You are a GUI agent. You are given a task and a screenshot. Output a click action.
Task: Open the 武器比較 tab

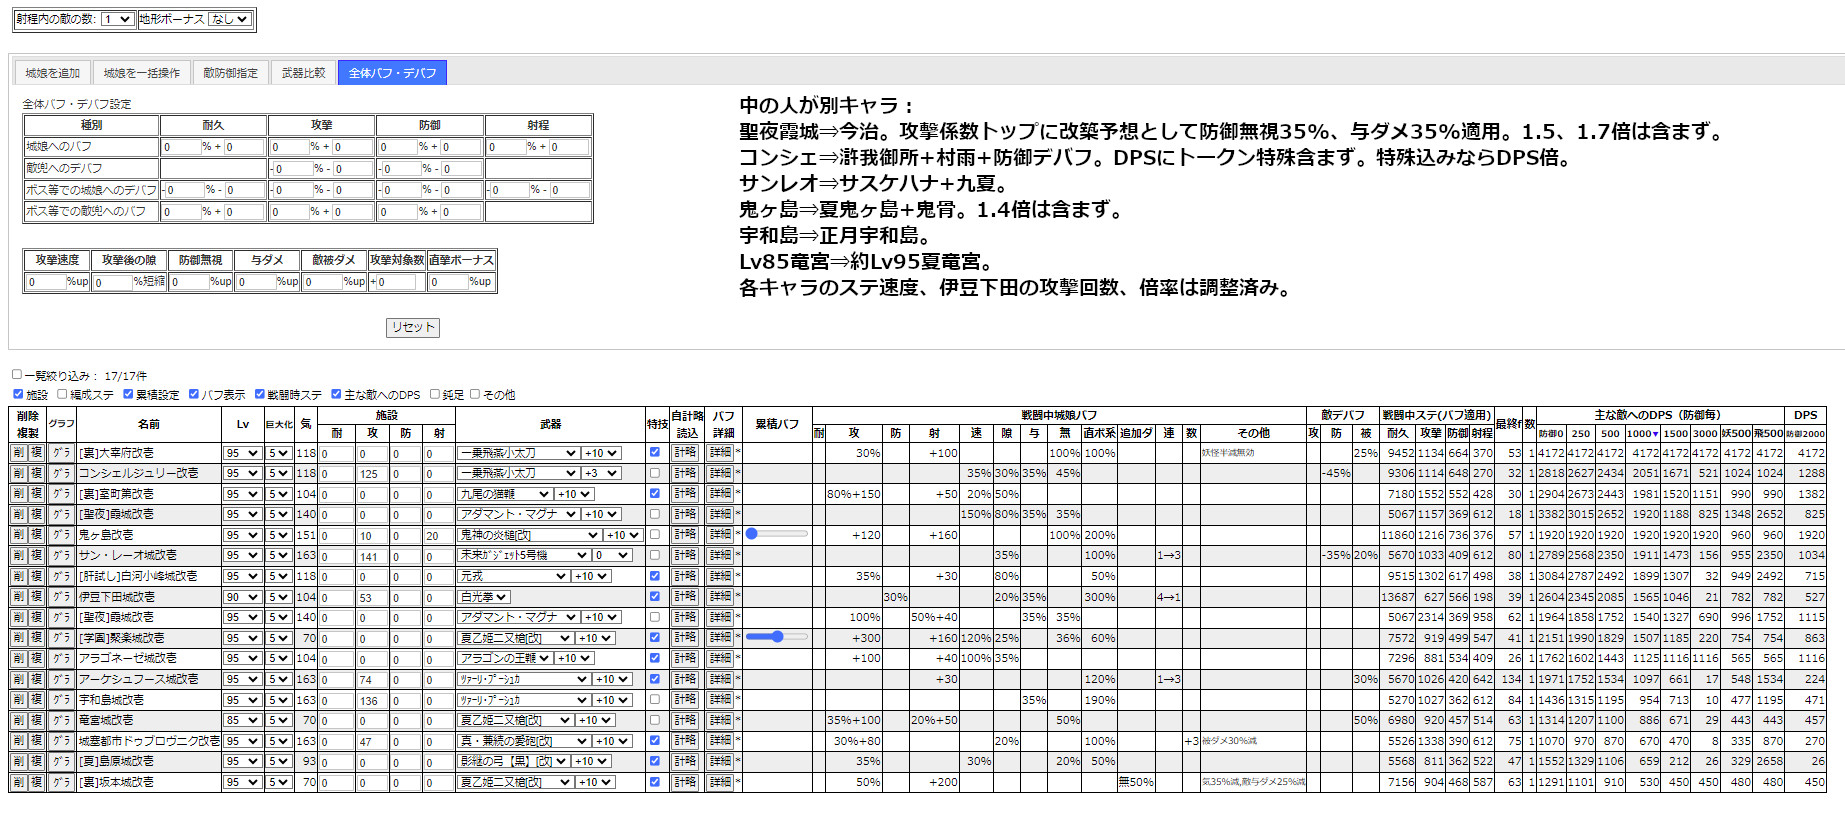pyautogui.click(x=303, y=73)
